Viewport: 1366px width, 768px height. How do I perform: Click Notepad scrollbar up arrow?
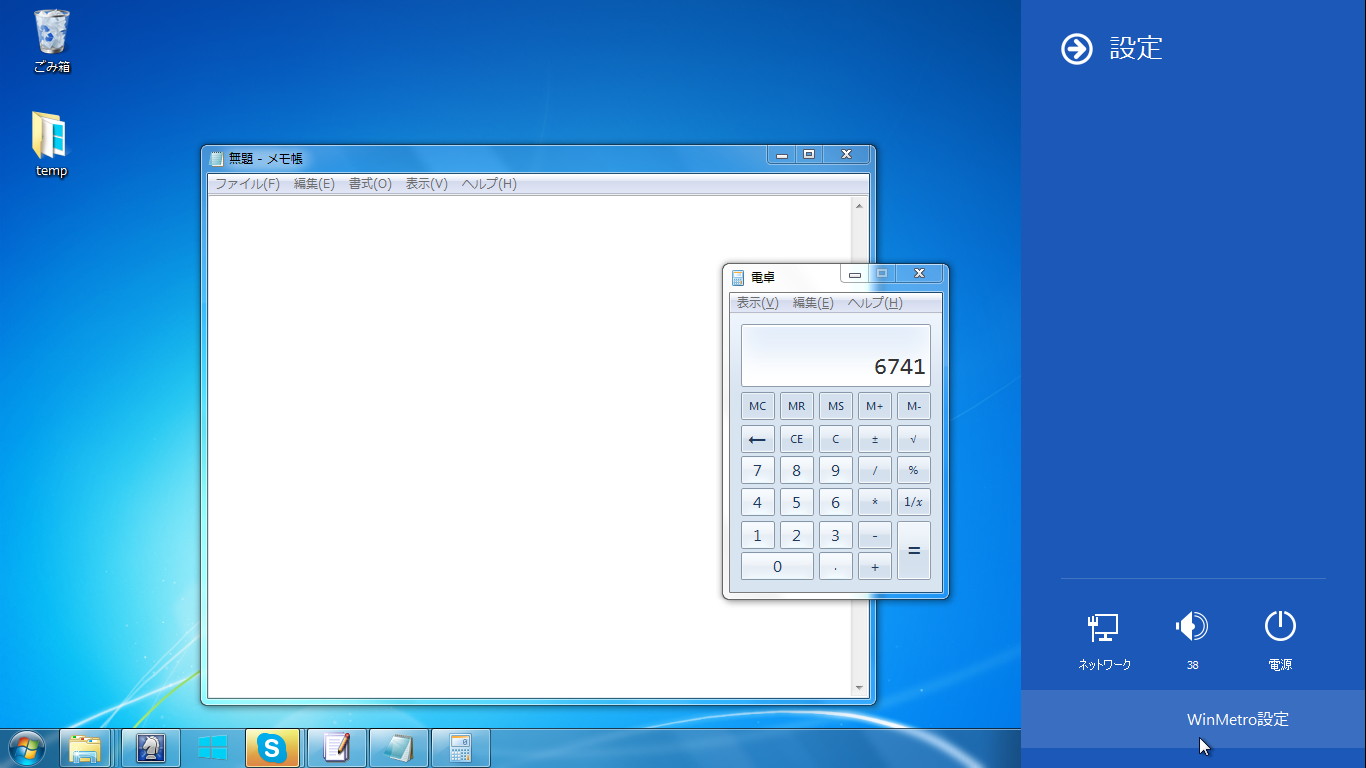point(859,205)
